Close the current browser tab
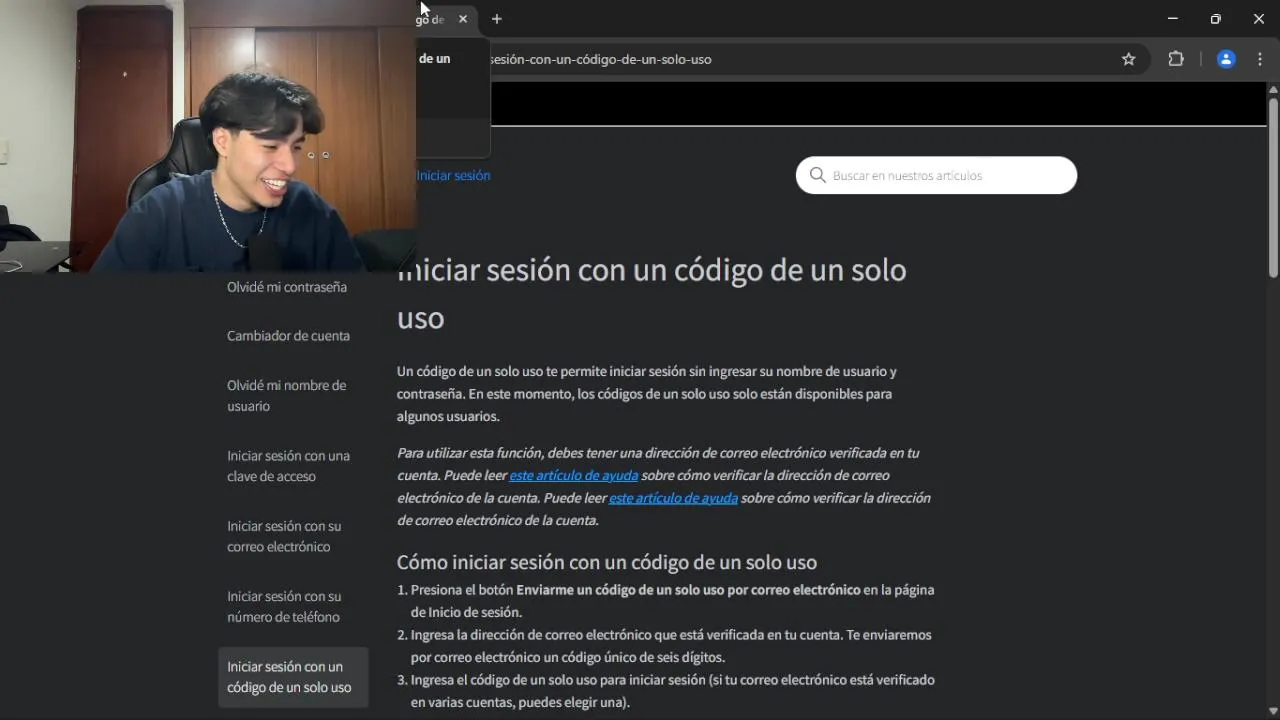This screenshot has height=720, width=1280. tap(463, 19)
